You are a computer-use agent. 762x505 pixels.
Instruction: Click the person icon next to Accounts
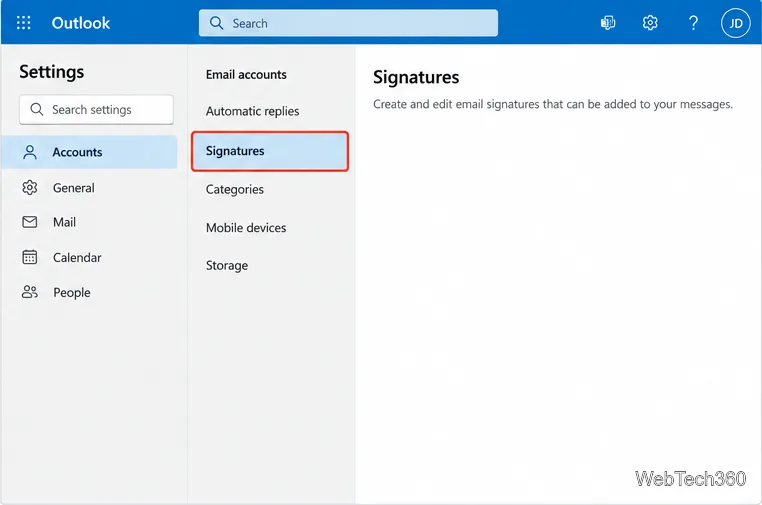point(30,152)
